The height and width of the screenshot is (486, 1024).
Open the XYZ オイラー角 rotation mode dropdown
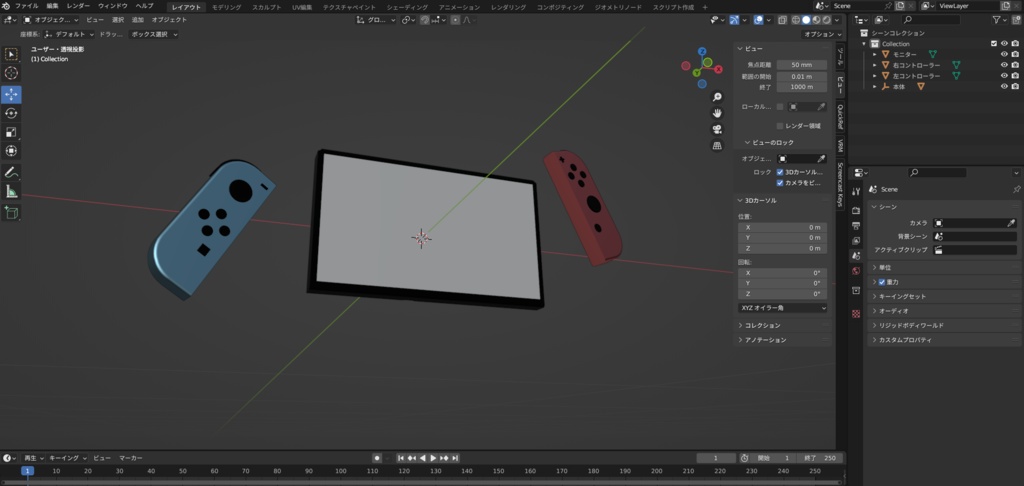[x=783, y=308]
